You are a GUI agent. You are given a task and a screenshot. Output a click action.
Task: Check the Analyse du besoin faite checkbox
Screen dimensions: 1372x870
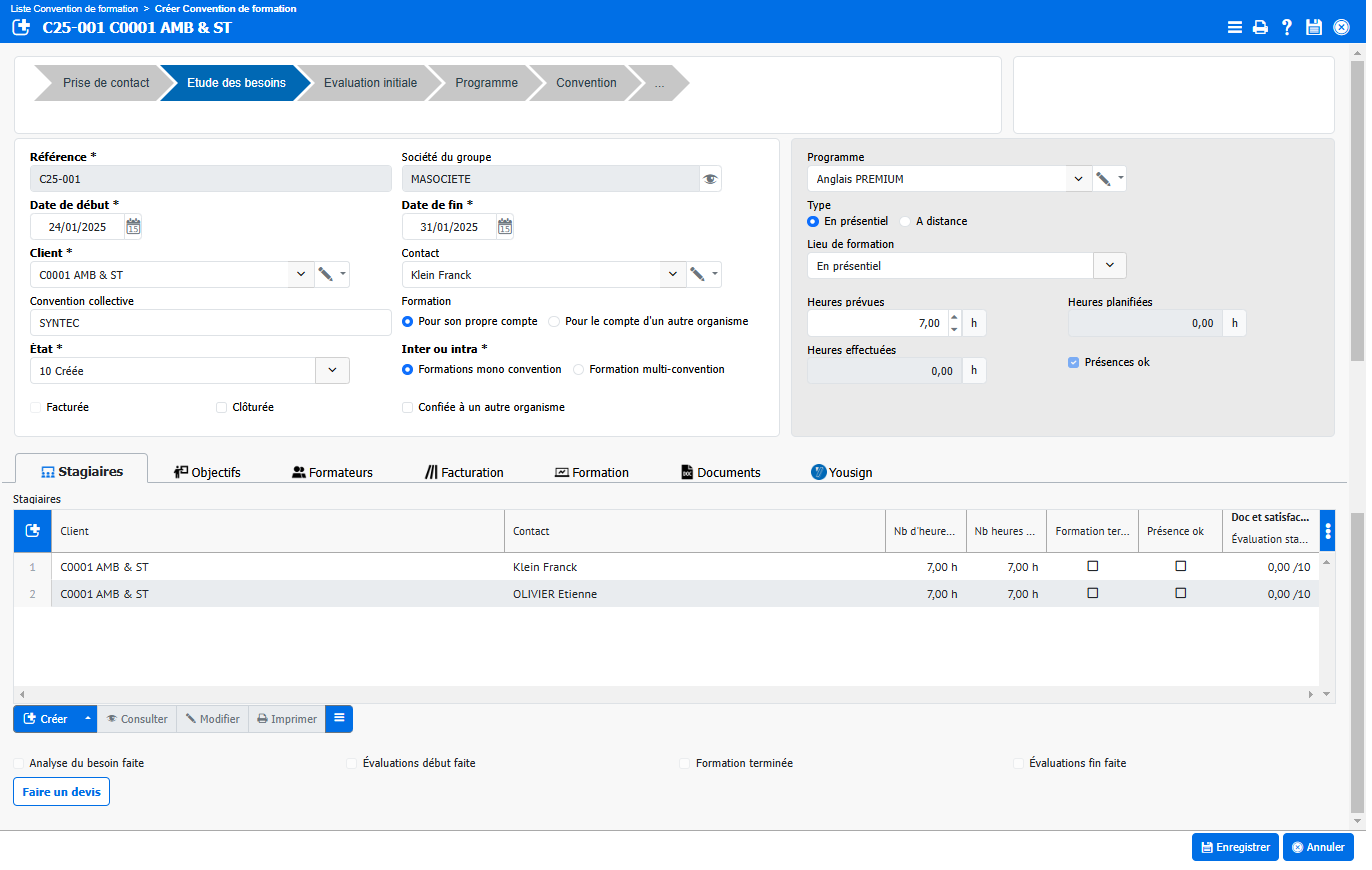(19, 763)
